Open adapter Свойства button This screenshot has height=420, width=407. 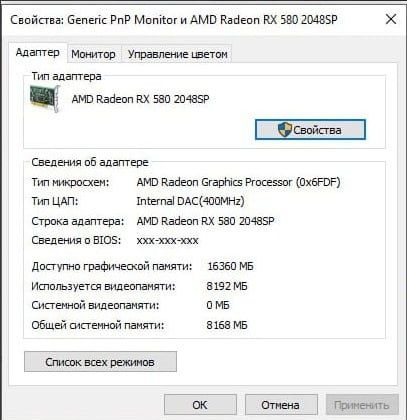310,130
